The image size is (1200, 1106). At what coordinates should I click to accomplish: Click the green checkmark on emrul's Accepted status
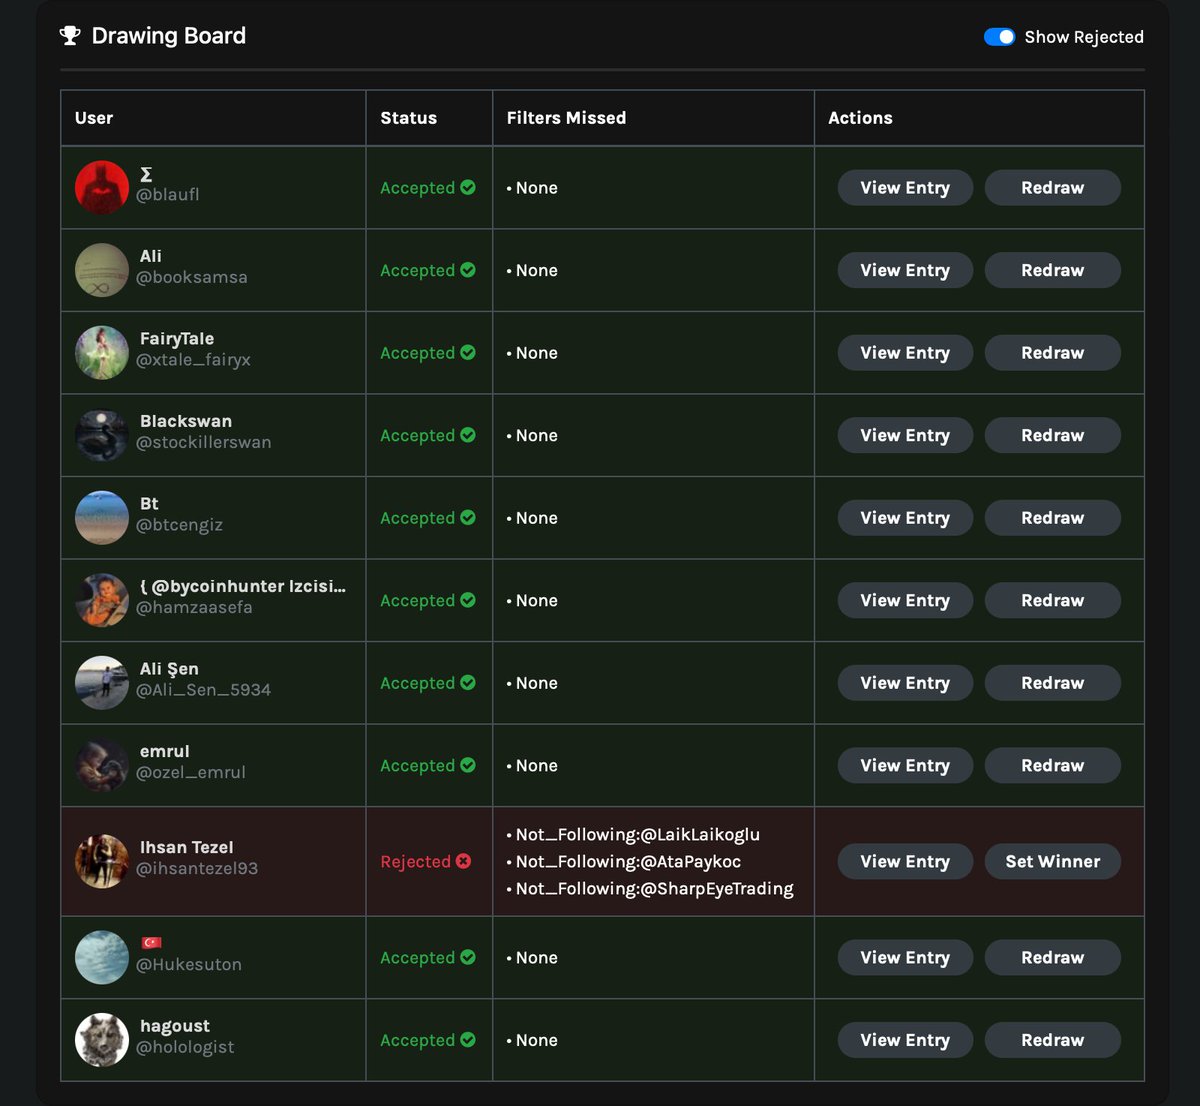click(x=467, y=765)
